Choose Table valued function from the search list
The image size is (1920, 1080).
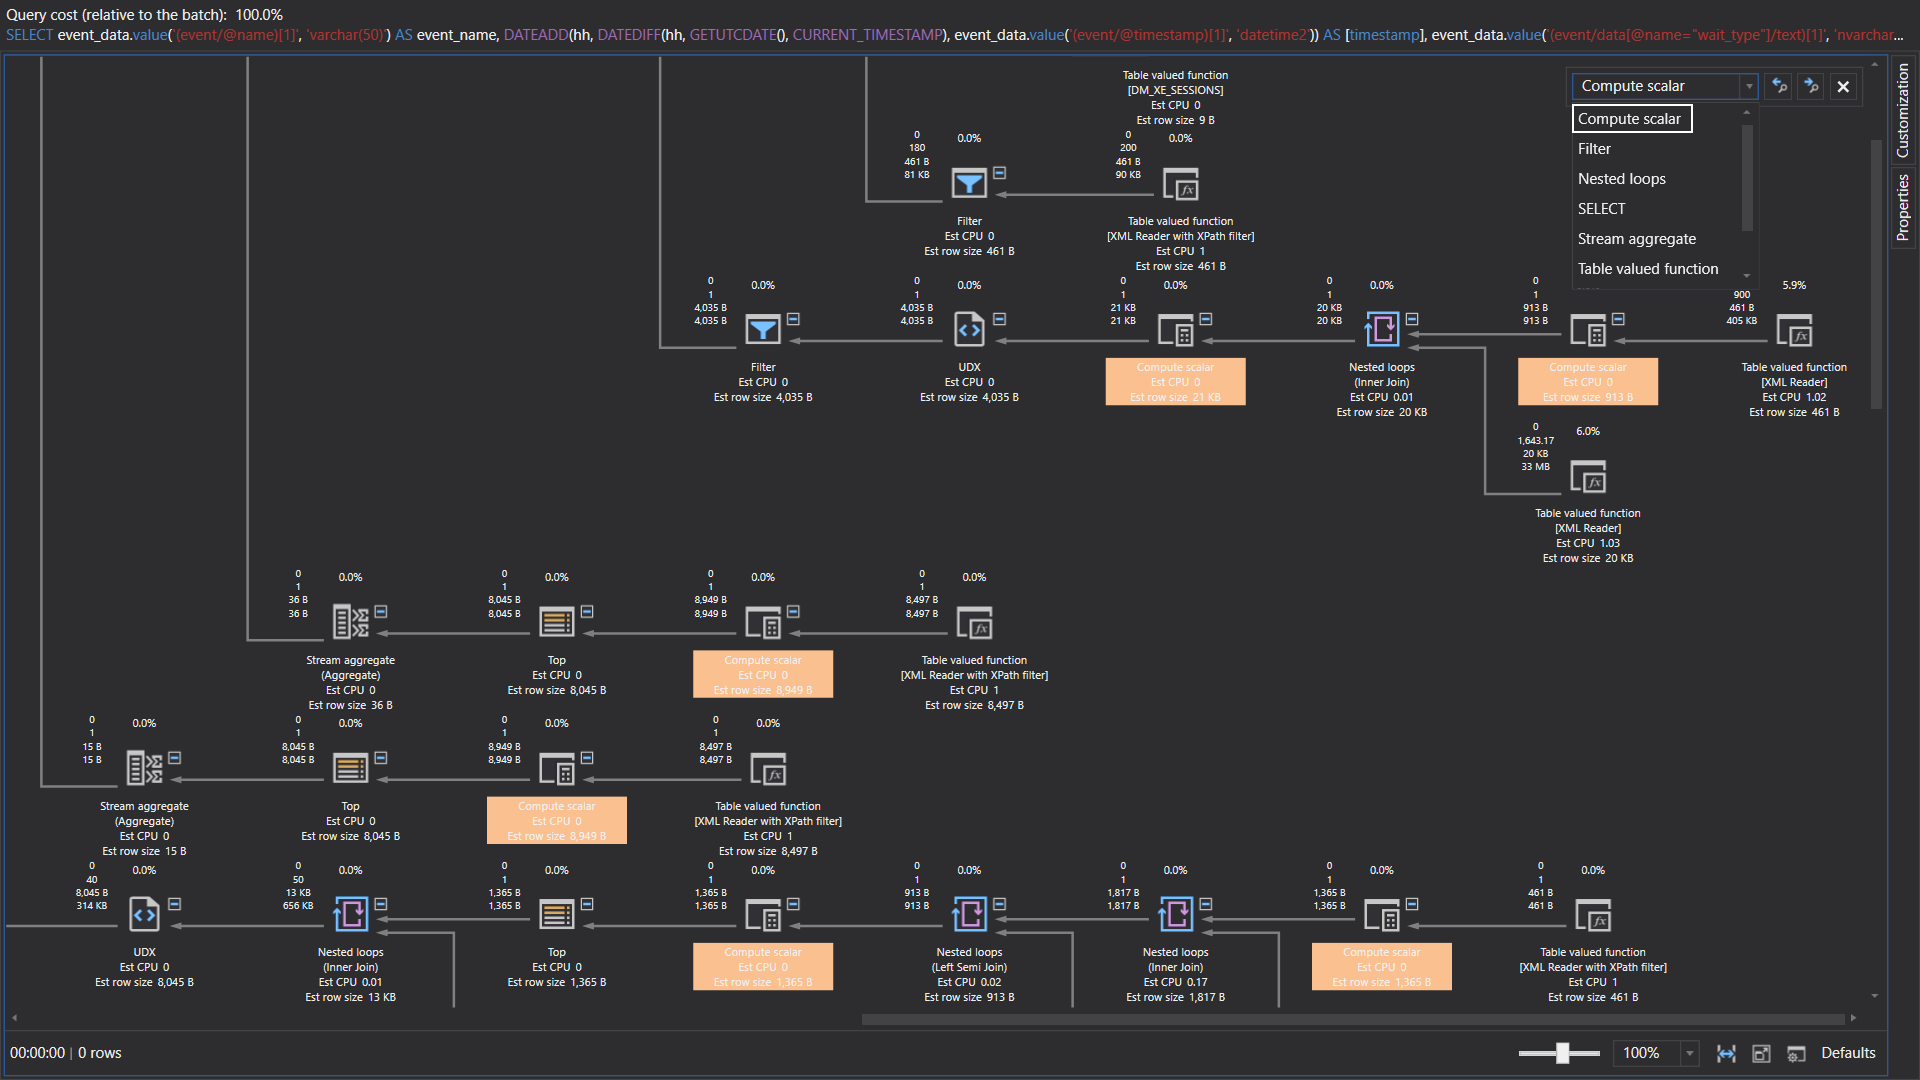[x=1647, y=269]
